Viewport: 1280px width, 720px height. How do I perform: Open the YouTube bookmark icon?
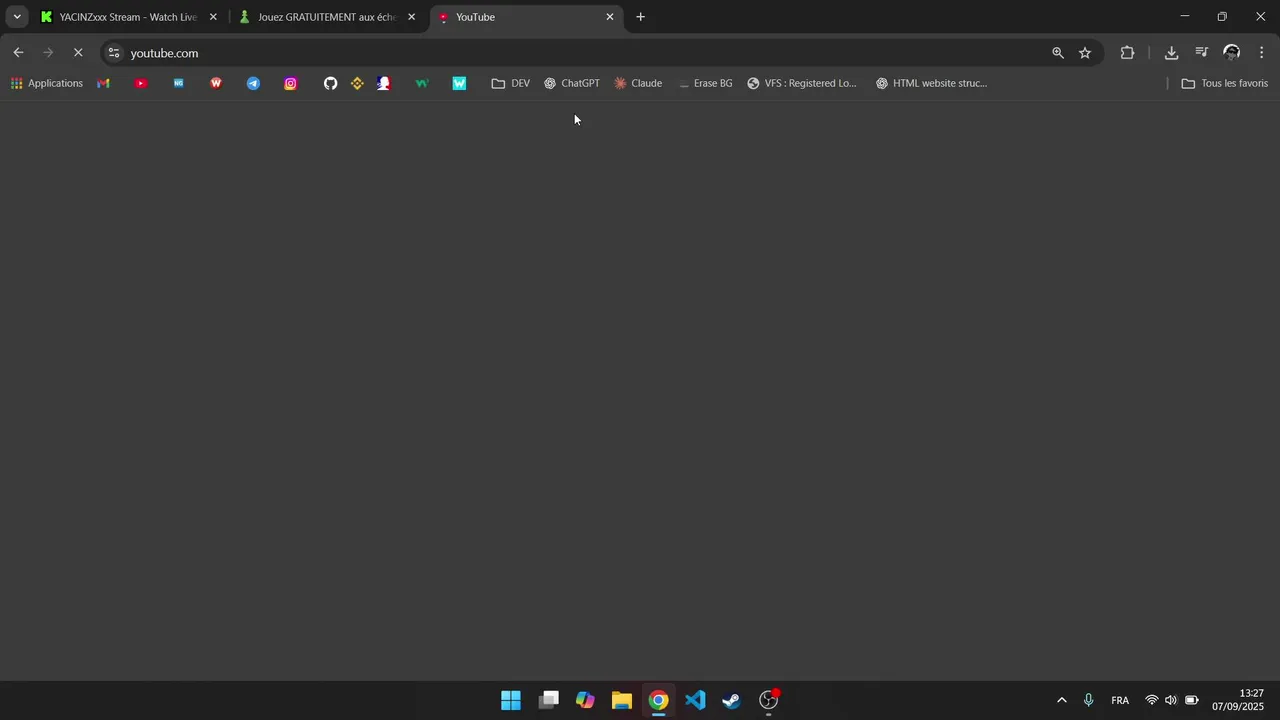pos(141,83)
